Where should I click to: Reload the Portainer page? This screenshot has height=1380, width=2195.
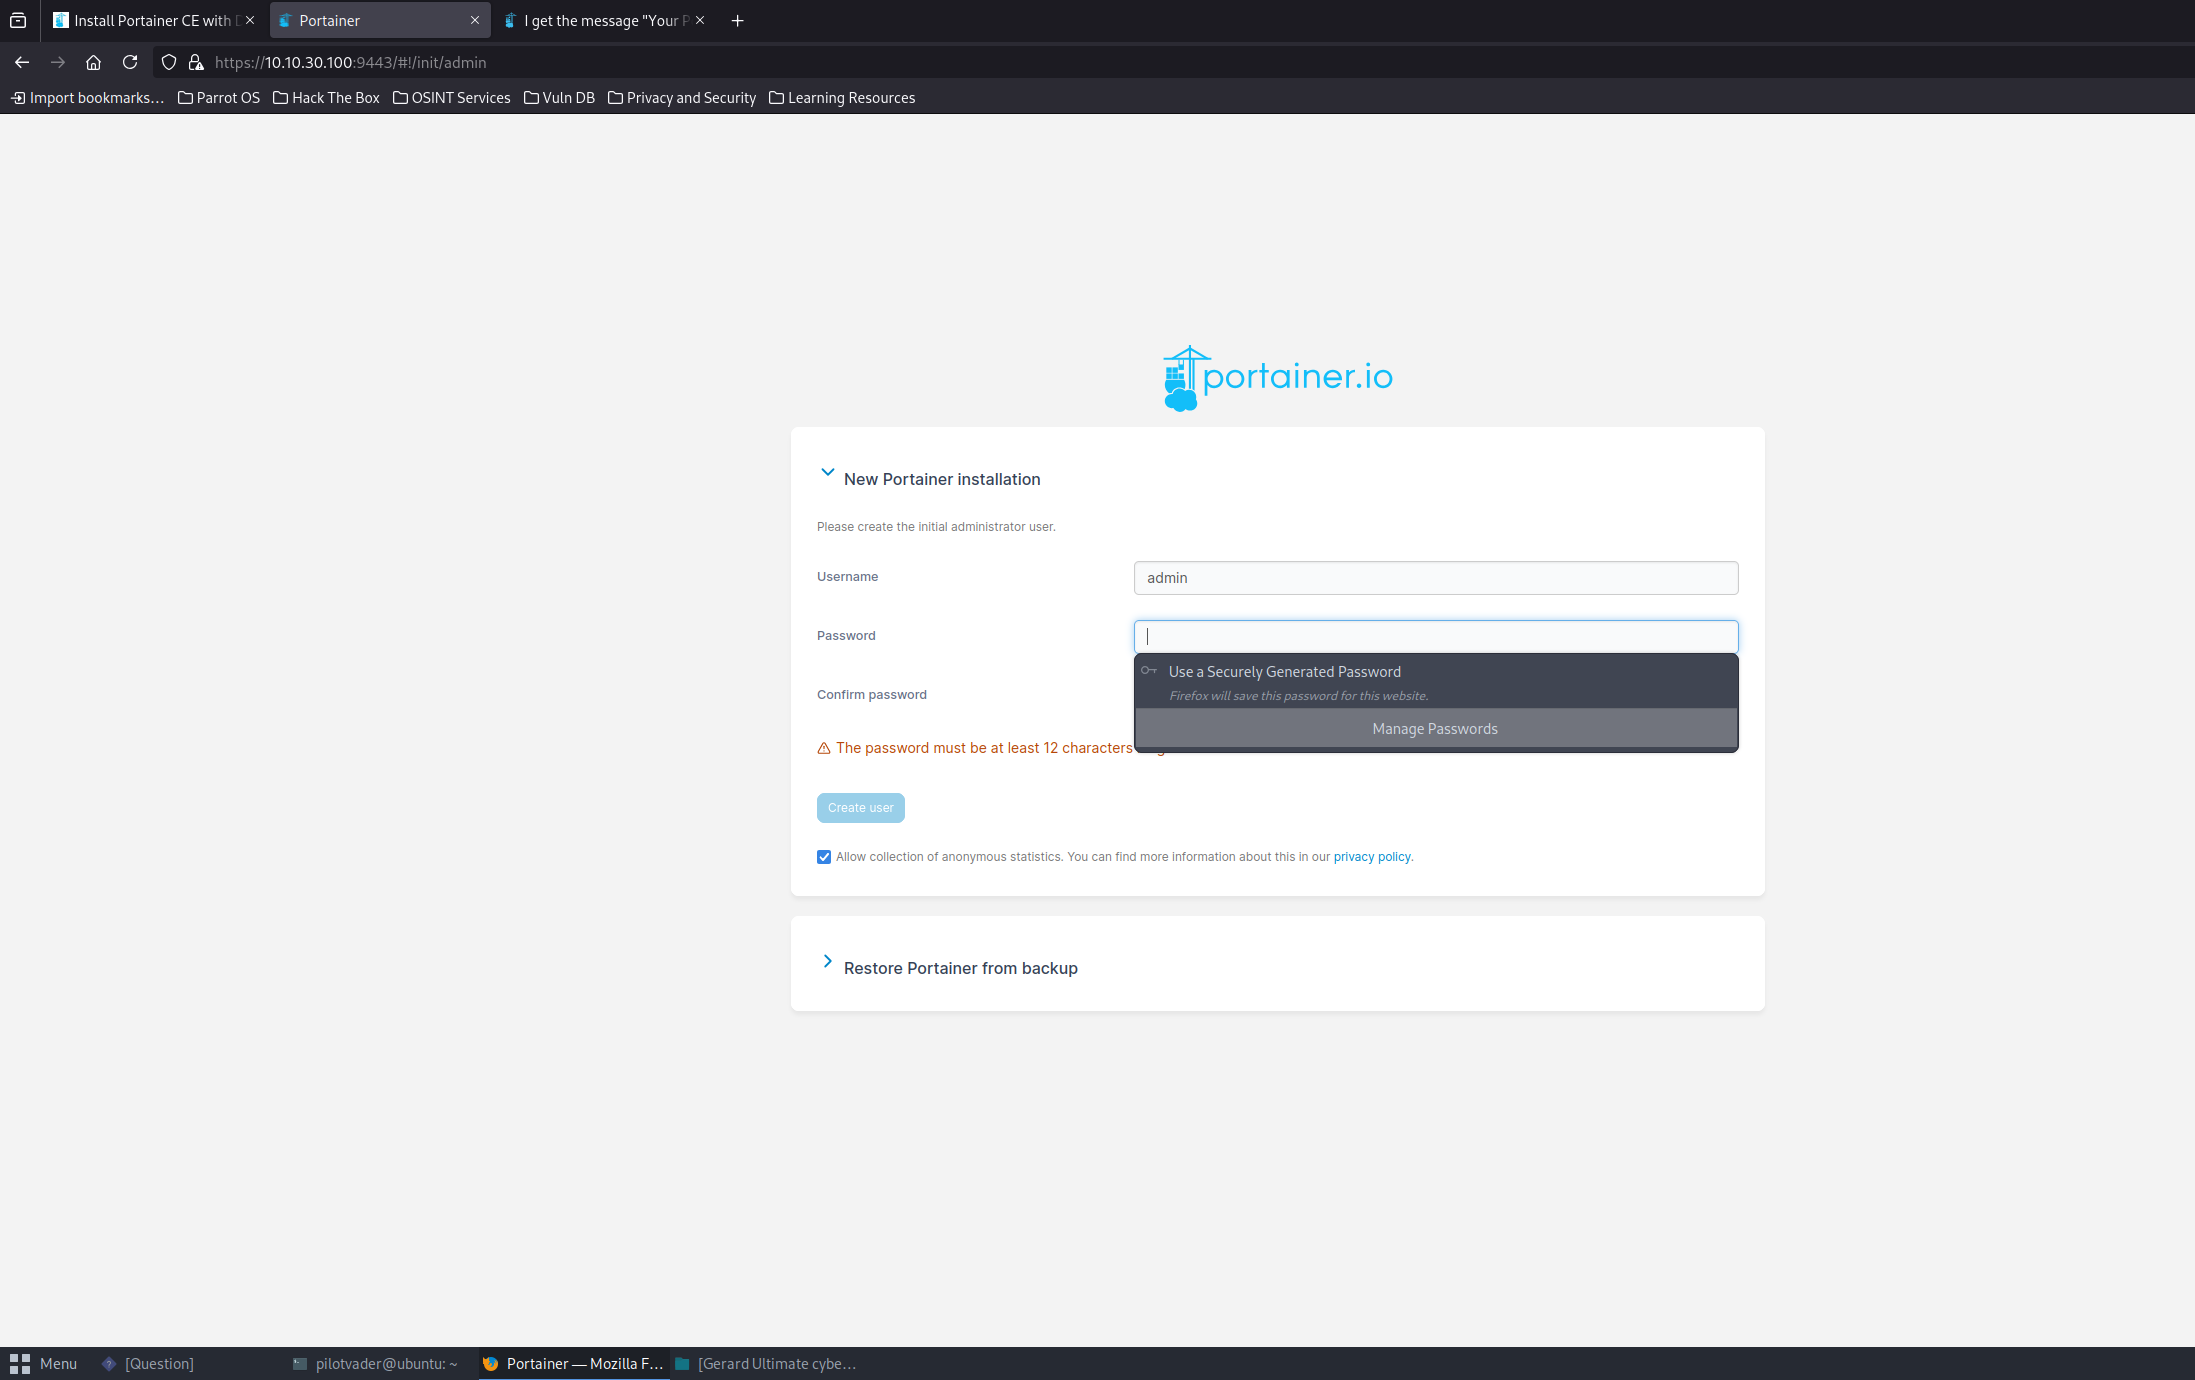(130, 62)
